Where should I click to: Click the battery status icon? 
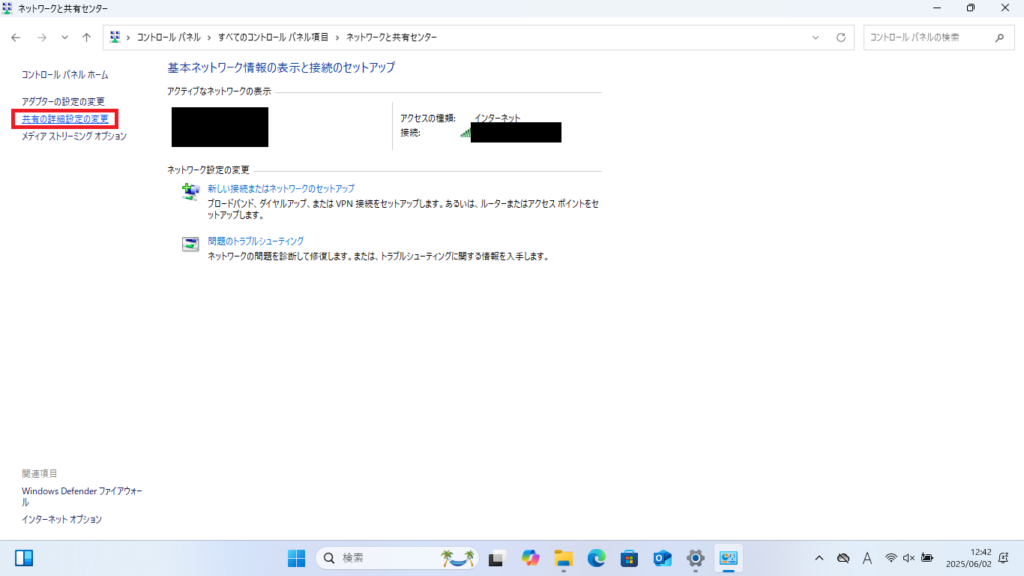point(927,558)
